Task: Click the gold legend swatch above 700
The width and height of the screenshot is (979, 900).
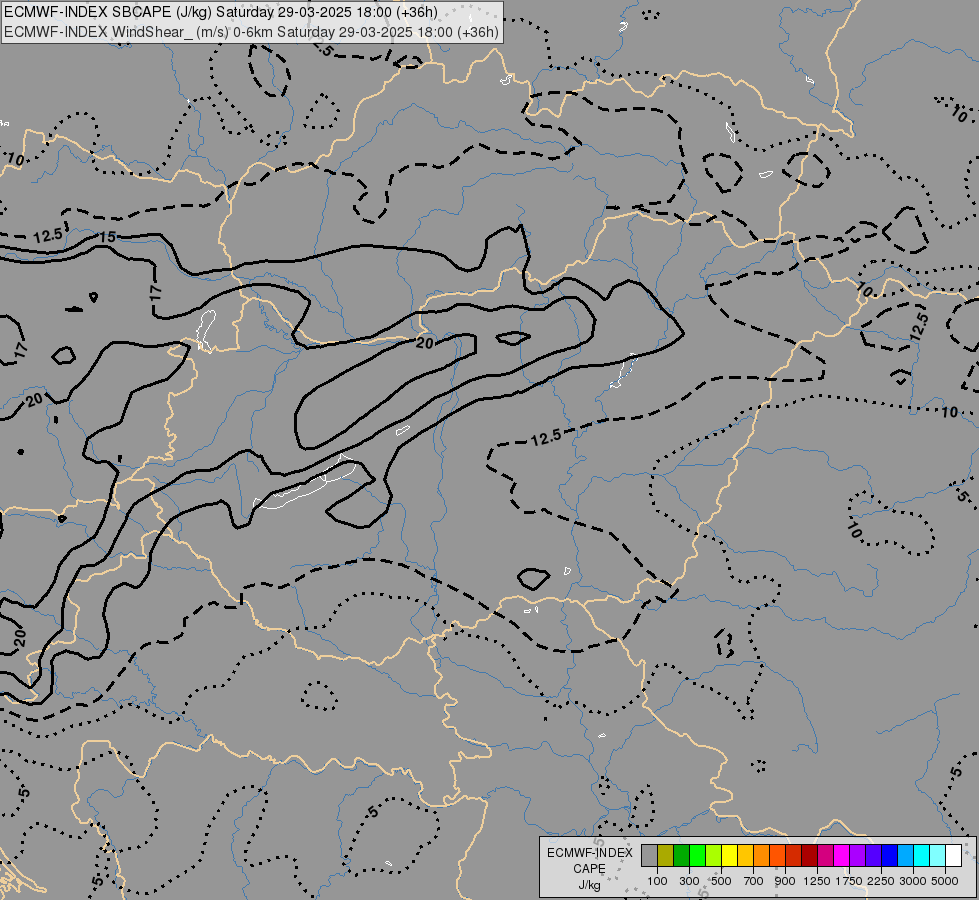Action: tap(745, 855)
